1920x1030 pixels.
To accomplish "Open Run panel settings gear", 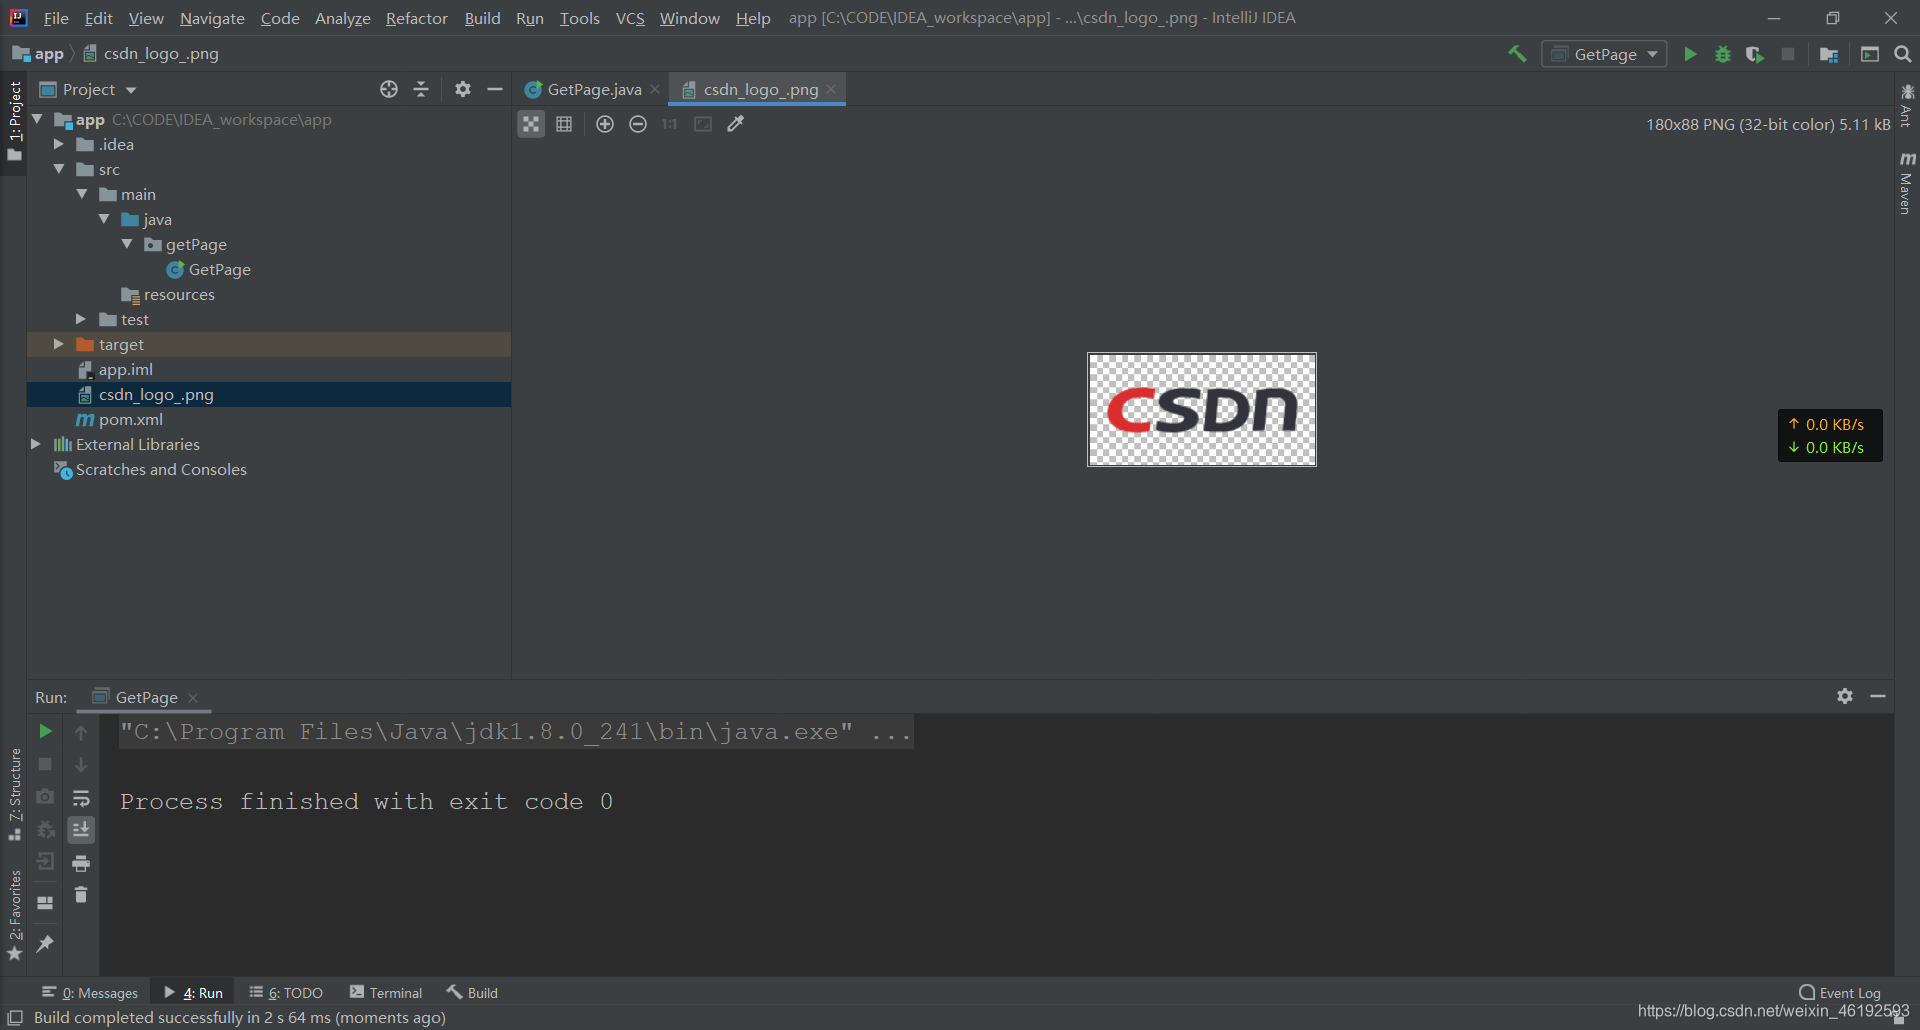I will coord(1845,696).
